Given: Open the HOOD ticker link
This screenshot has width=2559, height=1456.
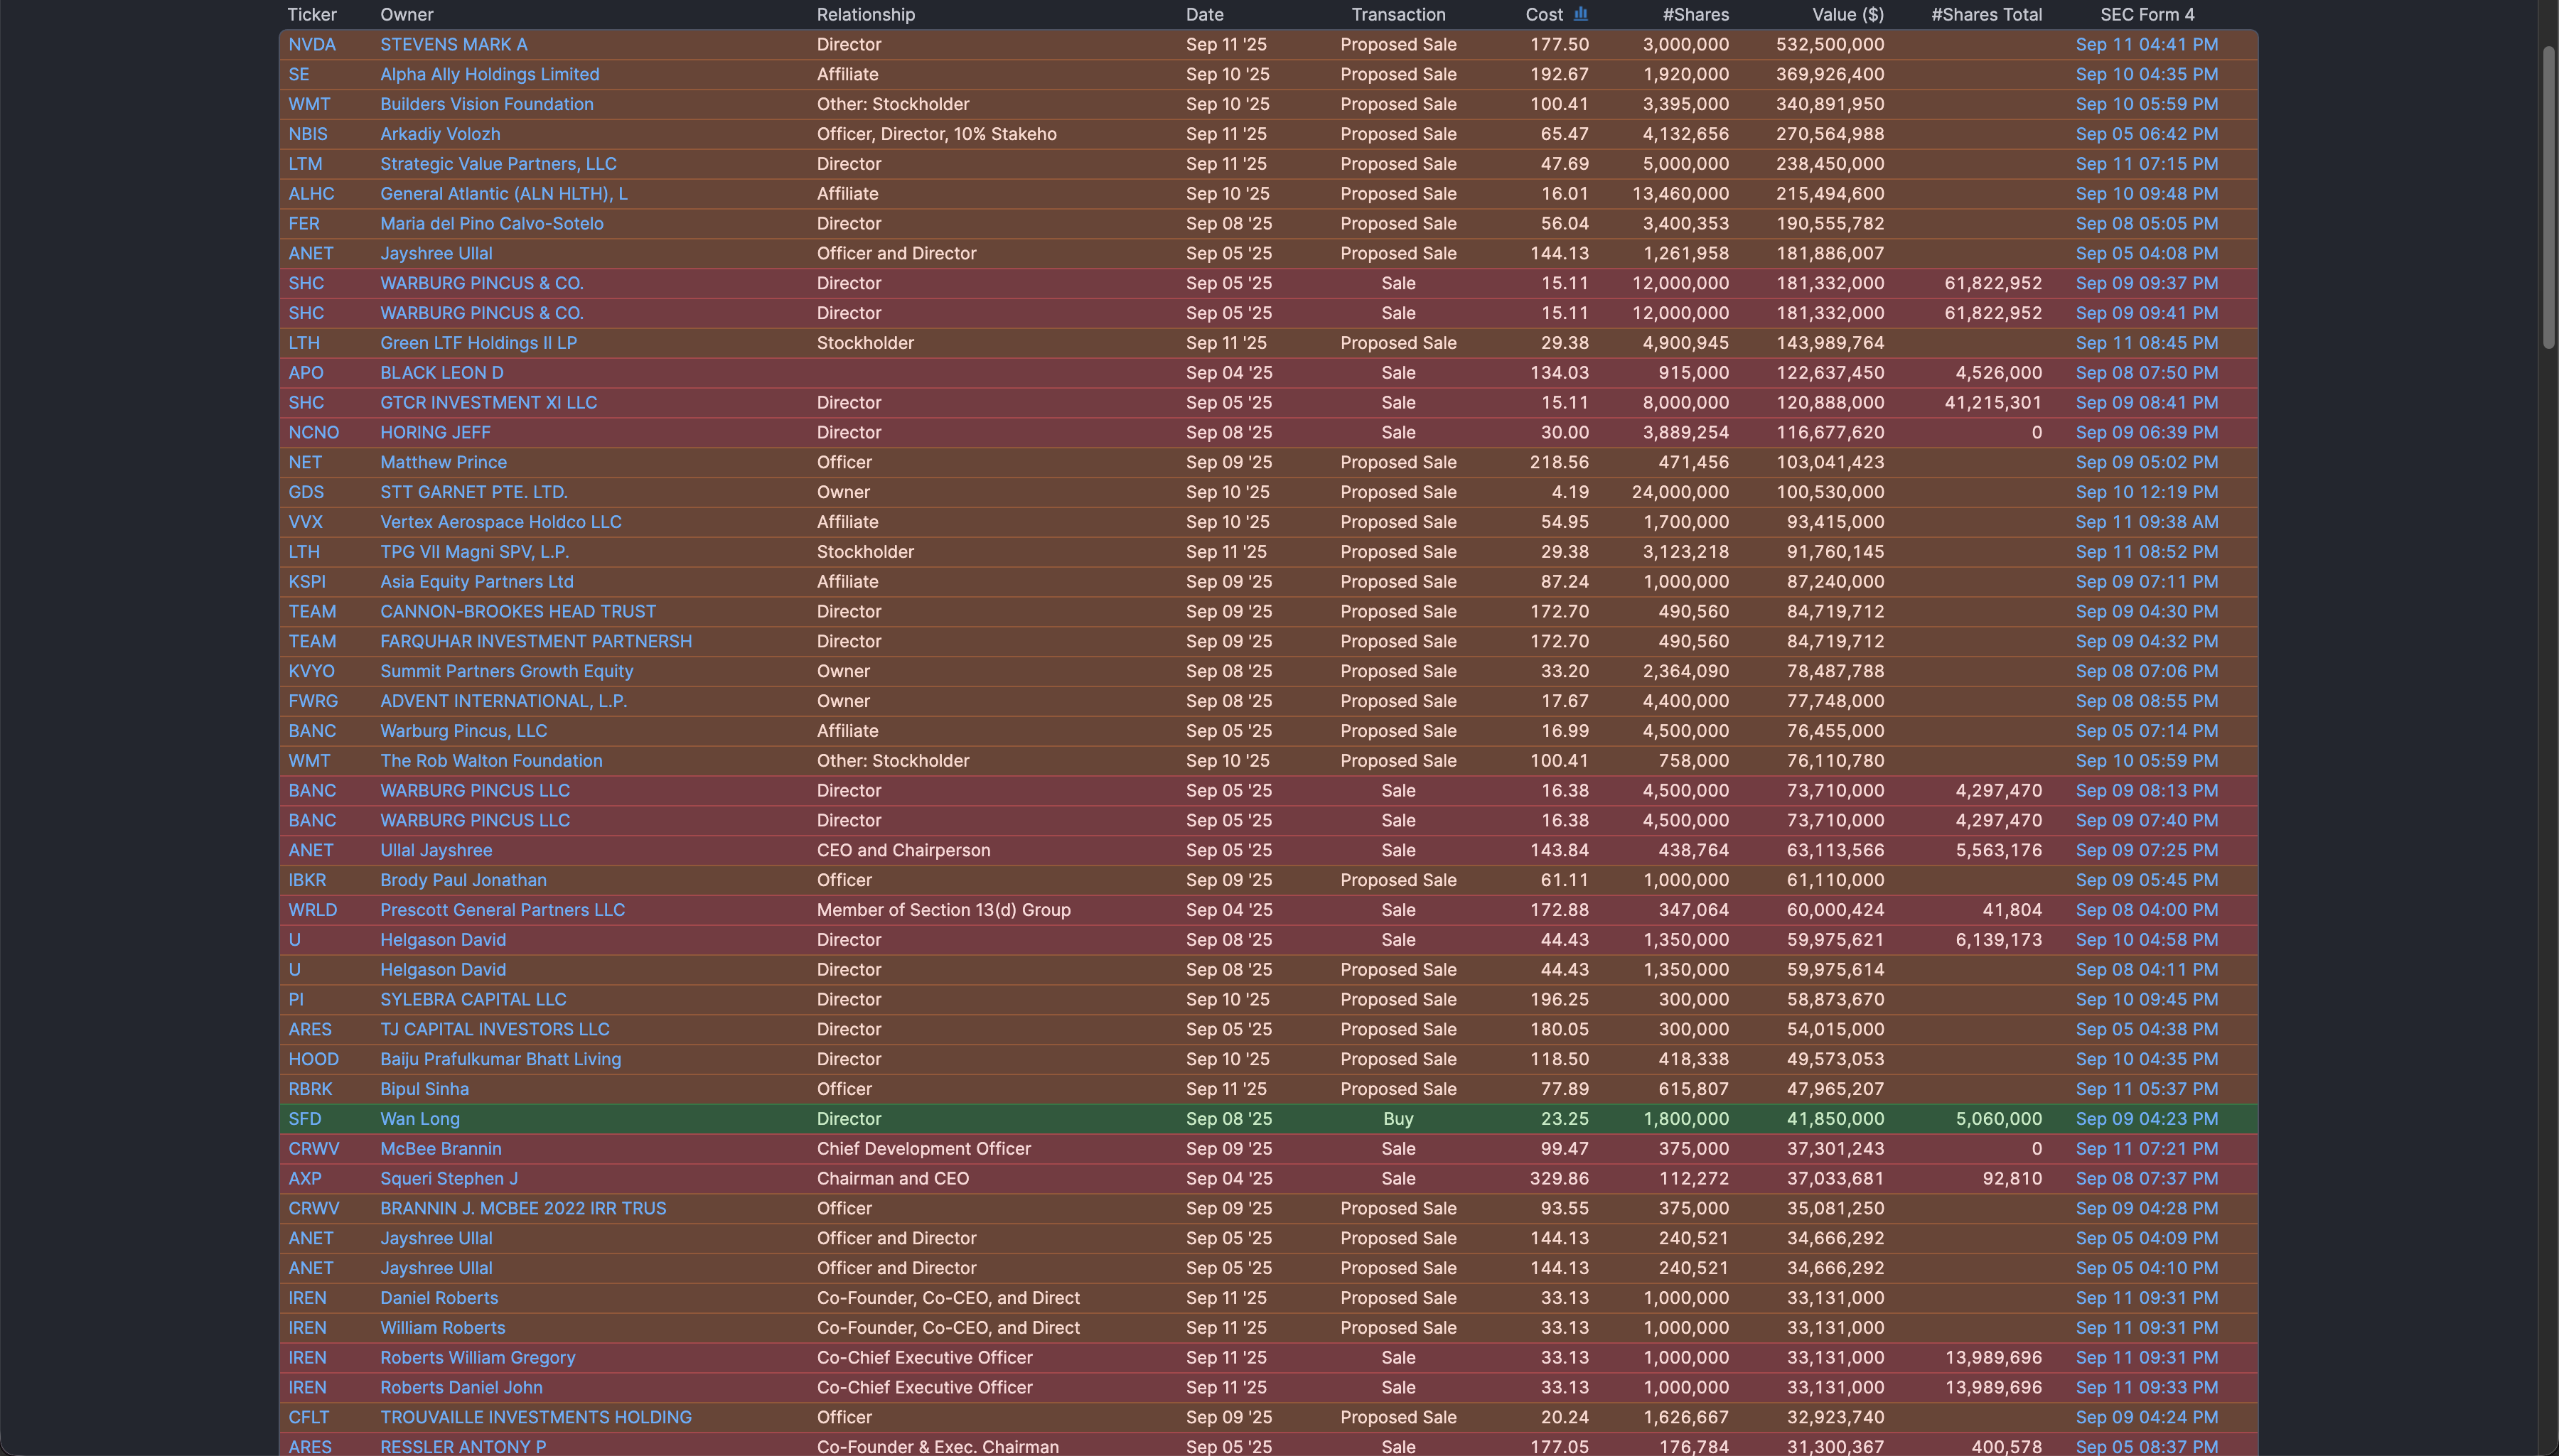Looking at the screenshot, I should point(313,1060).
